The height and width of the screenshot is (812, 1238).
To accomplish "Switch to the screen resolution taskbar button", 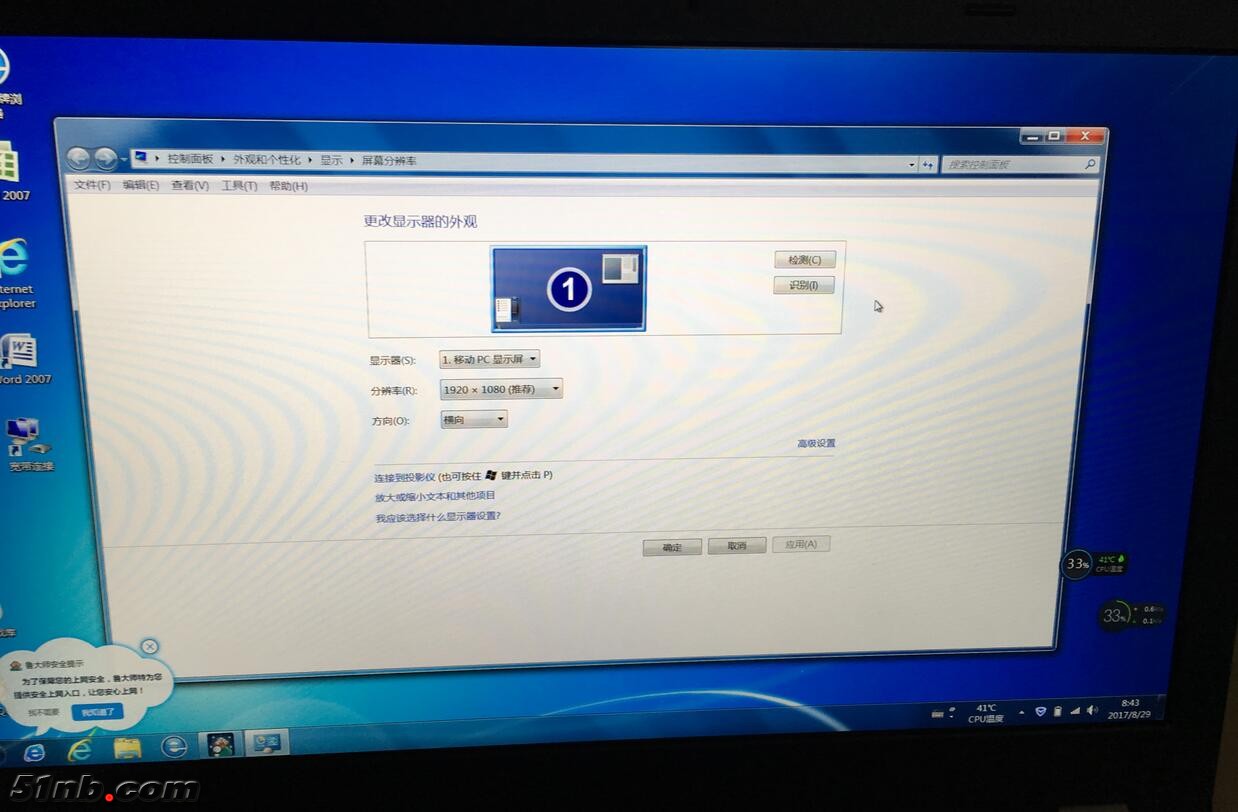I will point(267,742).
